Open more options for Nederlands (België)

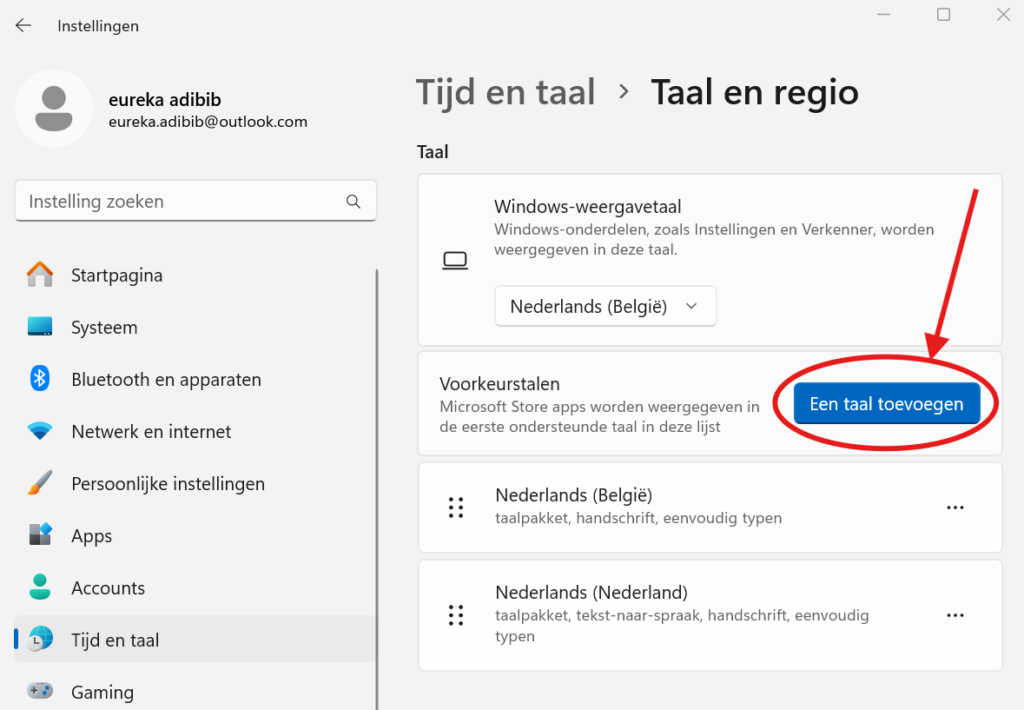(x=955, y=507)
